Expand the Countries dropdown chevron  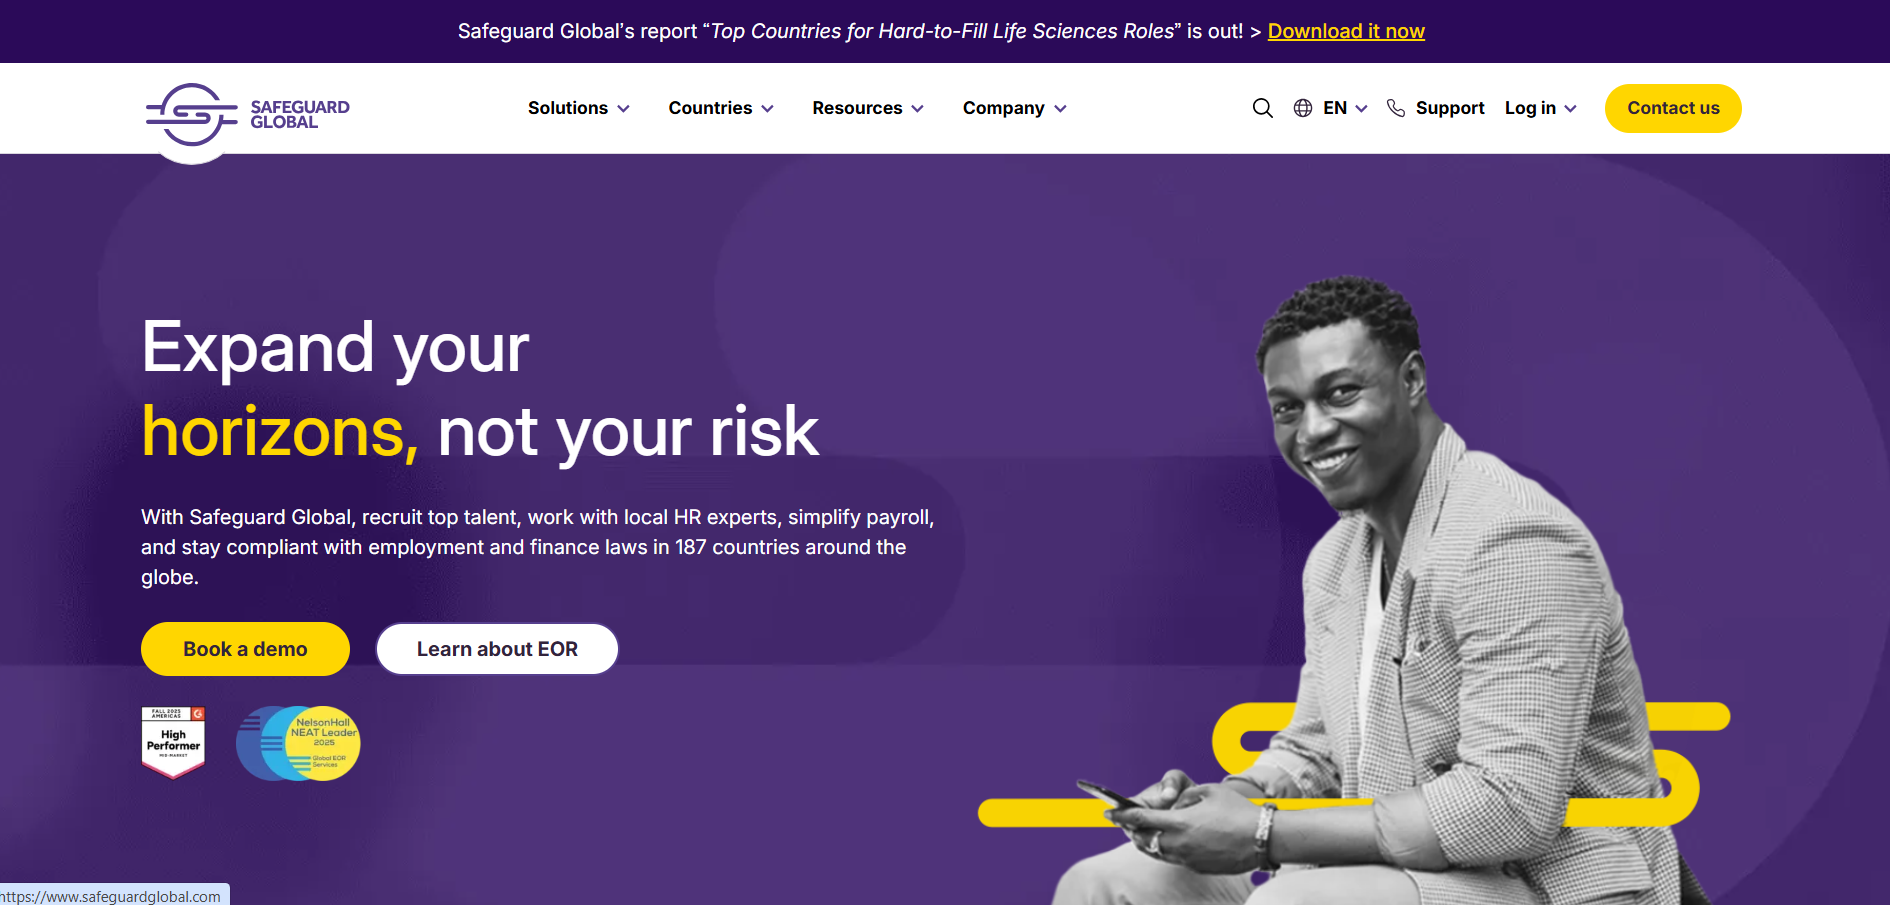[767, 109]
